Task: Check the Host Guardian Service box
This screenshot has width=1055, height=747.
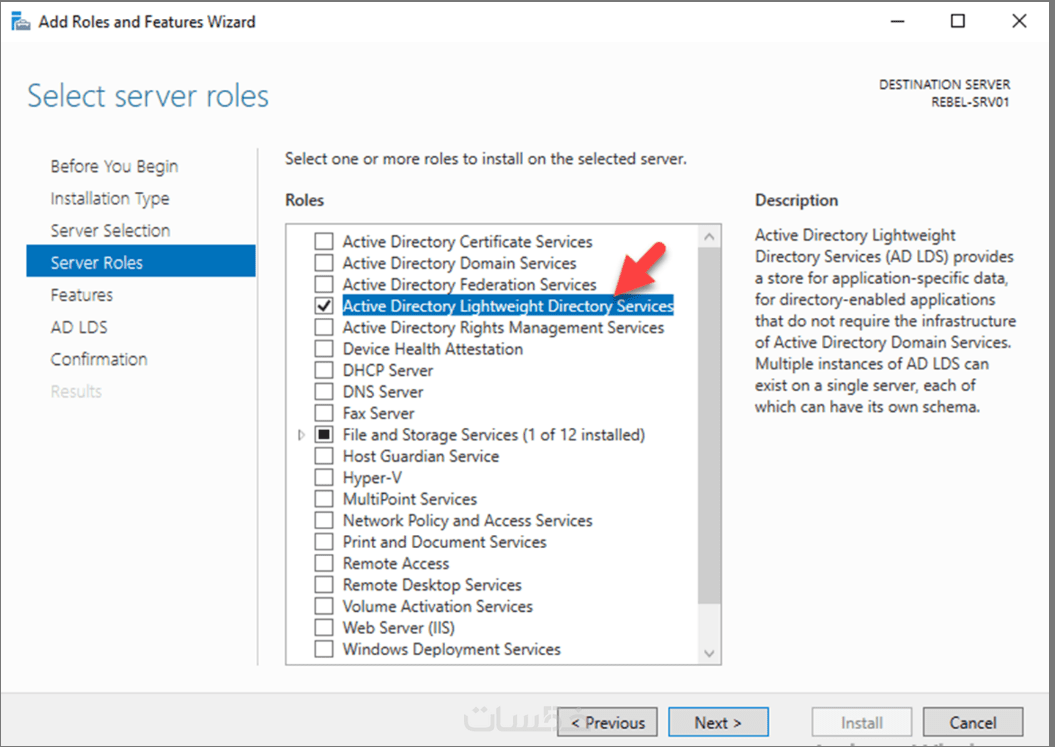Action: (324, 456)
